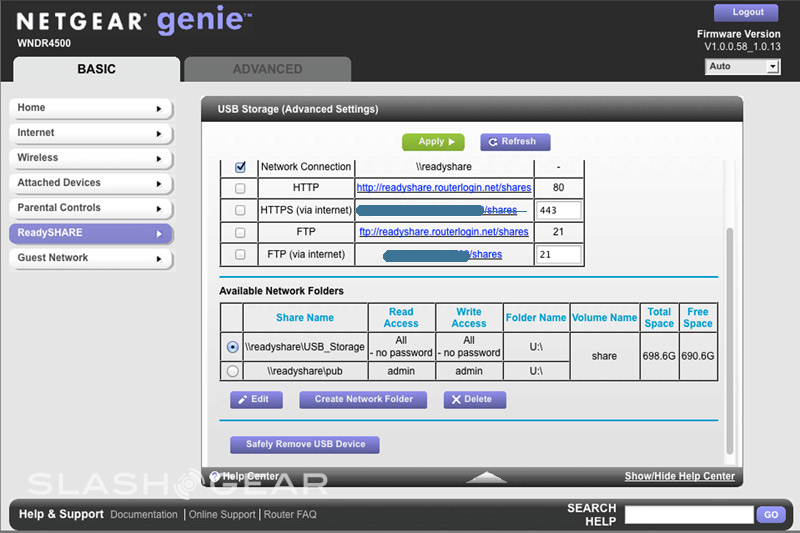The image size is (800, 533).
Task: Expand the help center up-arrow
Action: (486, 477)
